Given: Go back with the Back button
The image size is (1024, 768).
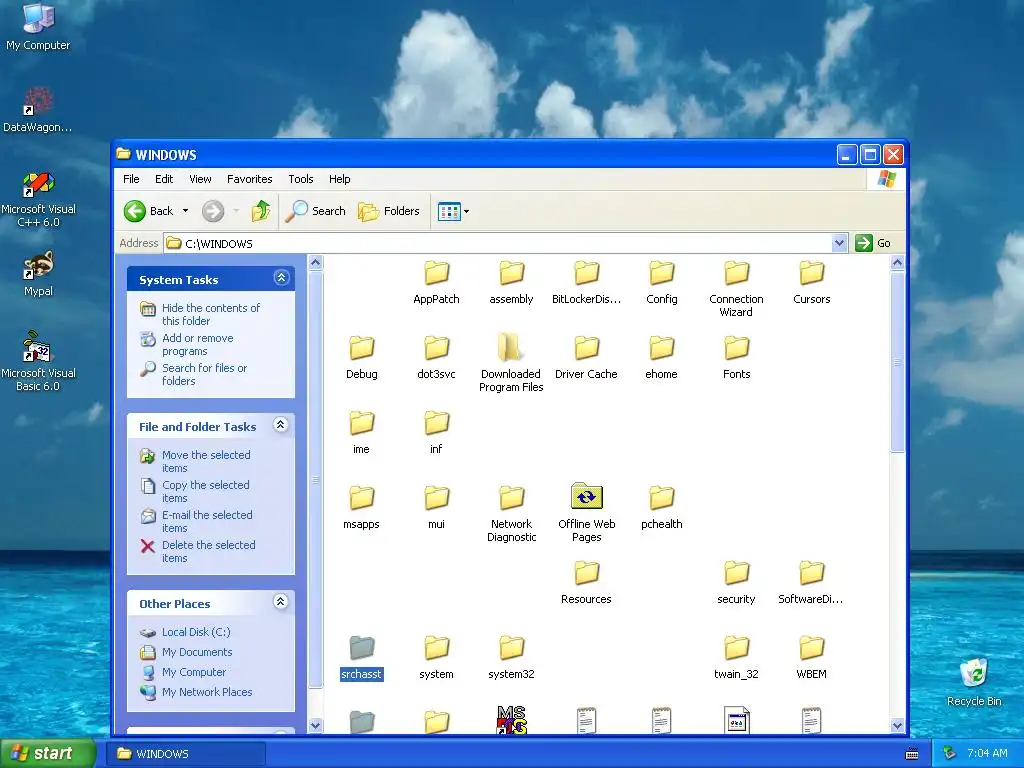Looking at the screenshot, I should [x=149, y=211].
